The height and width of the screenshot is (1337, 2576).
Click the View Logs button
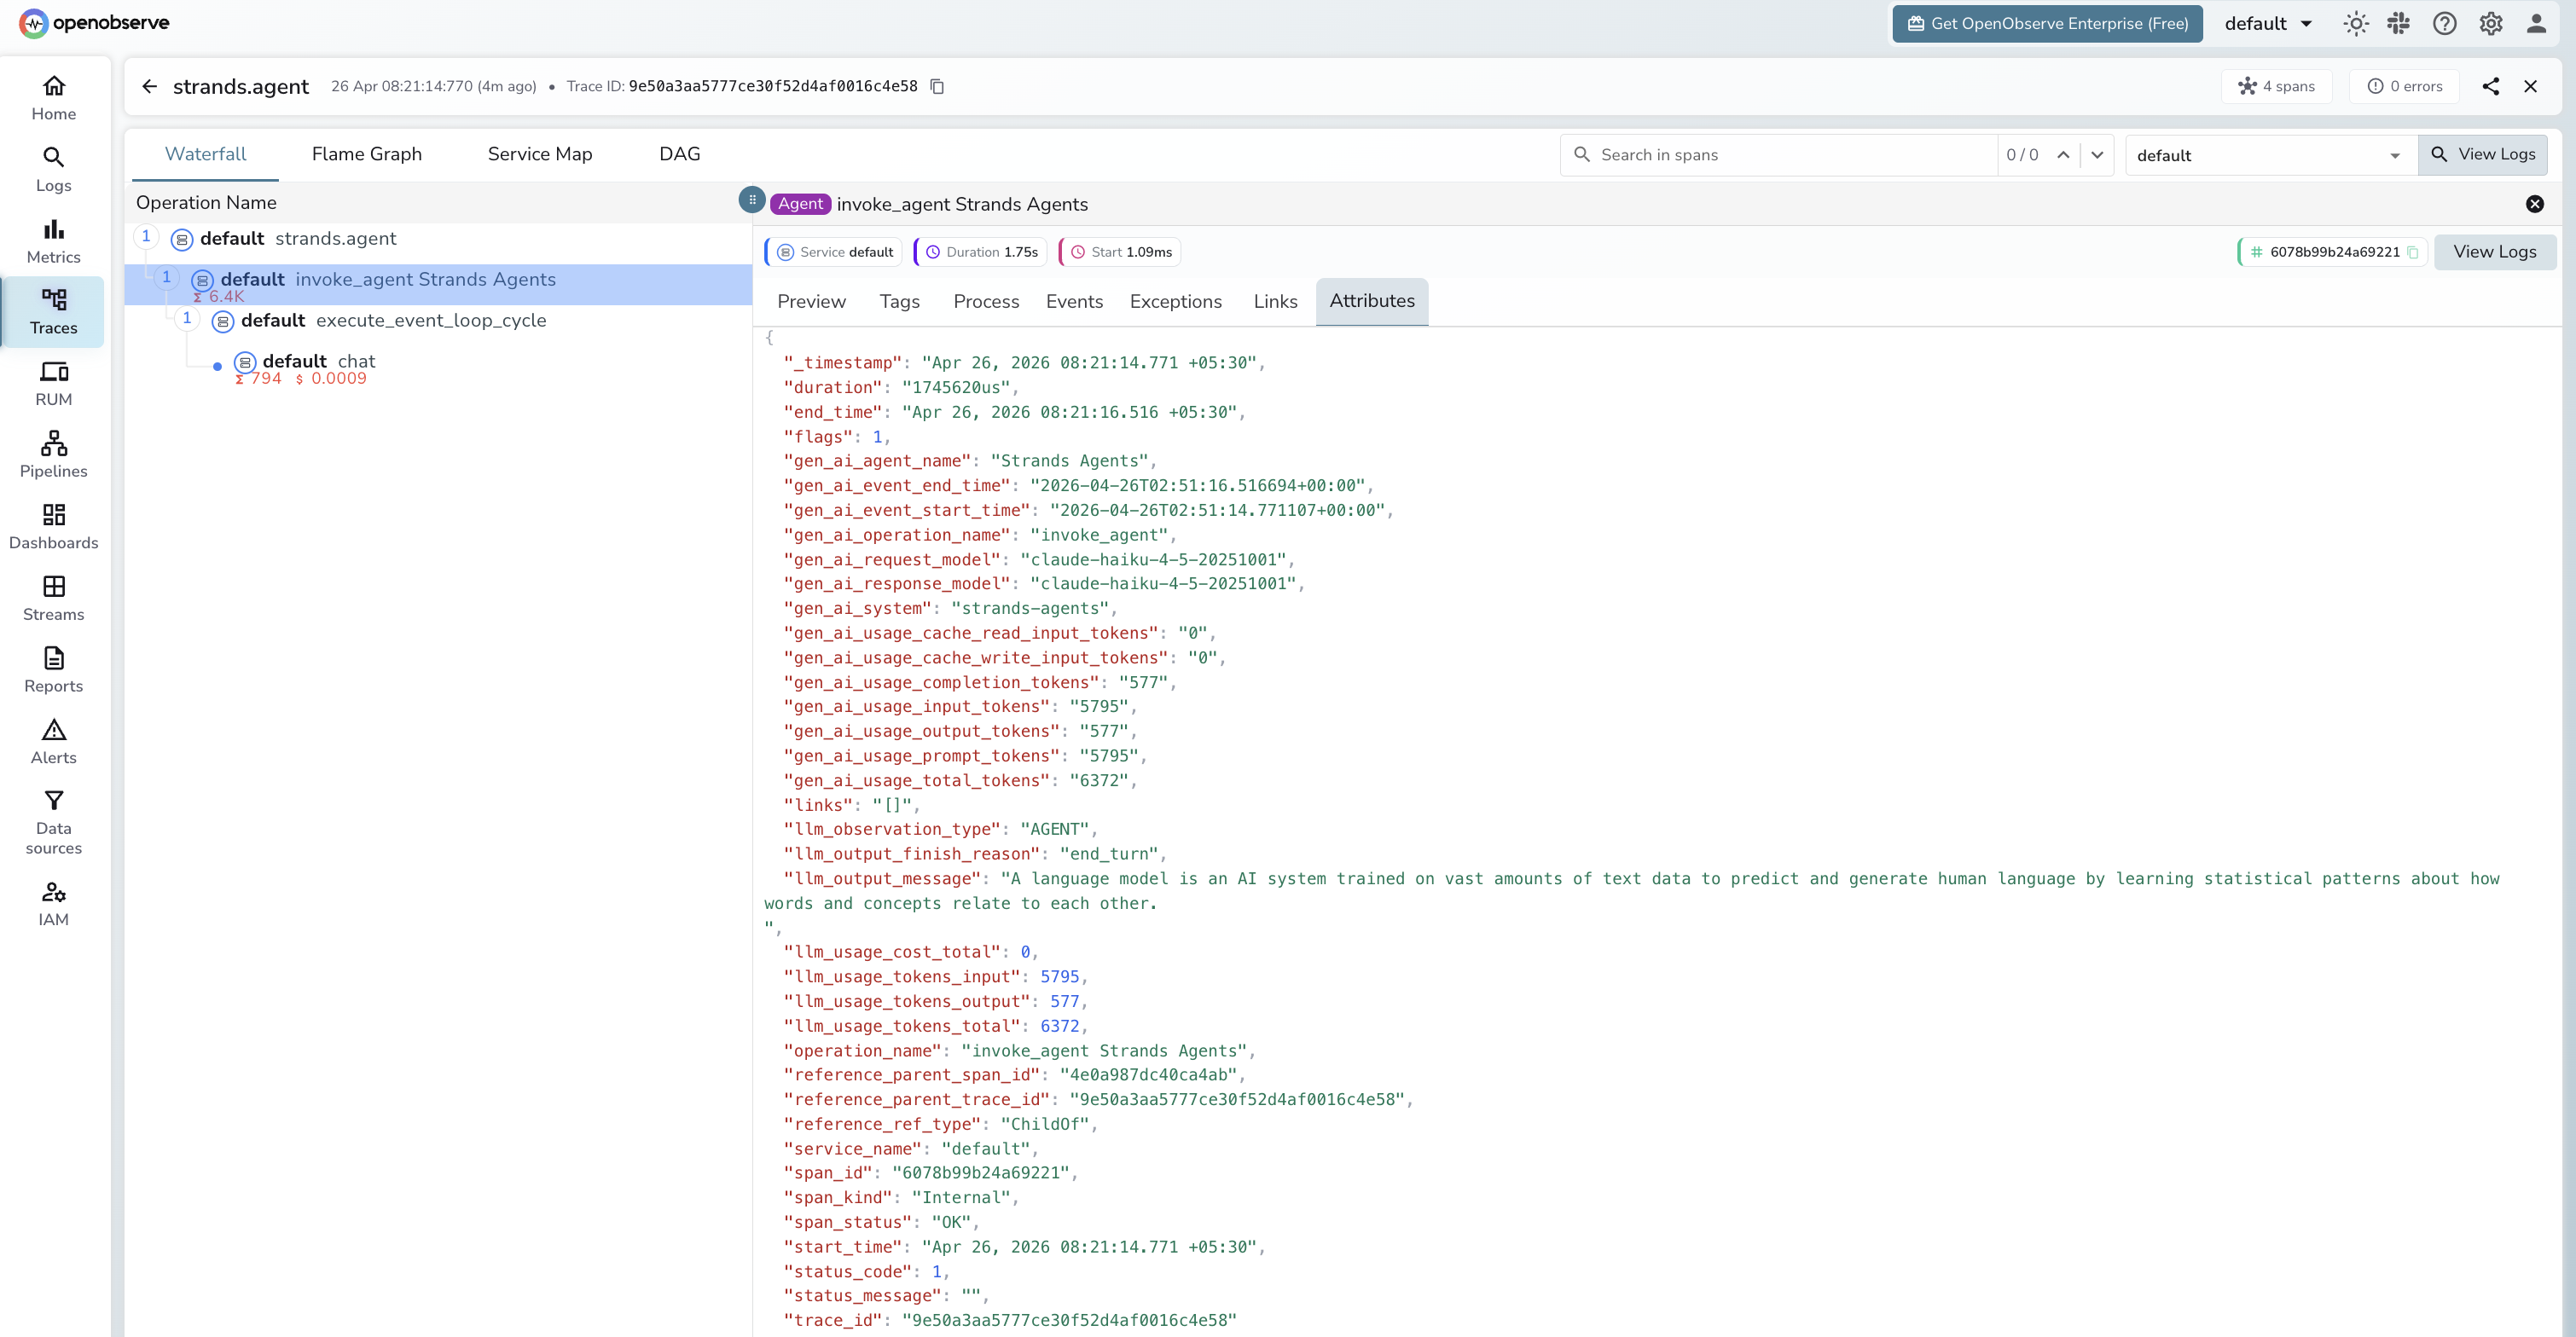click(2485, 154)
